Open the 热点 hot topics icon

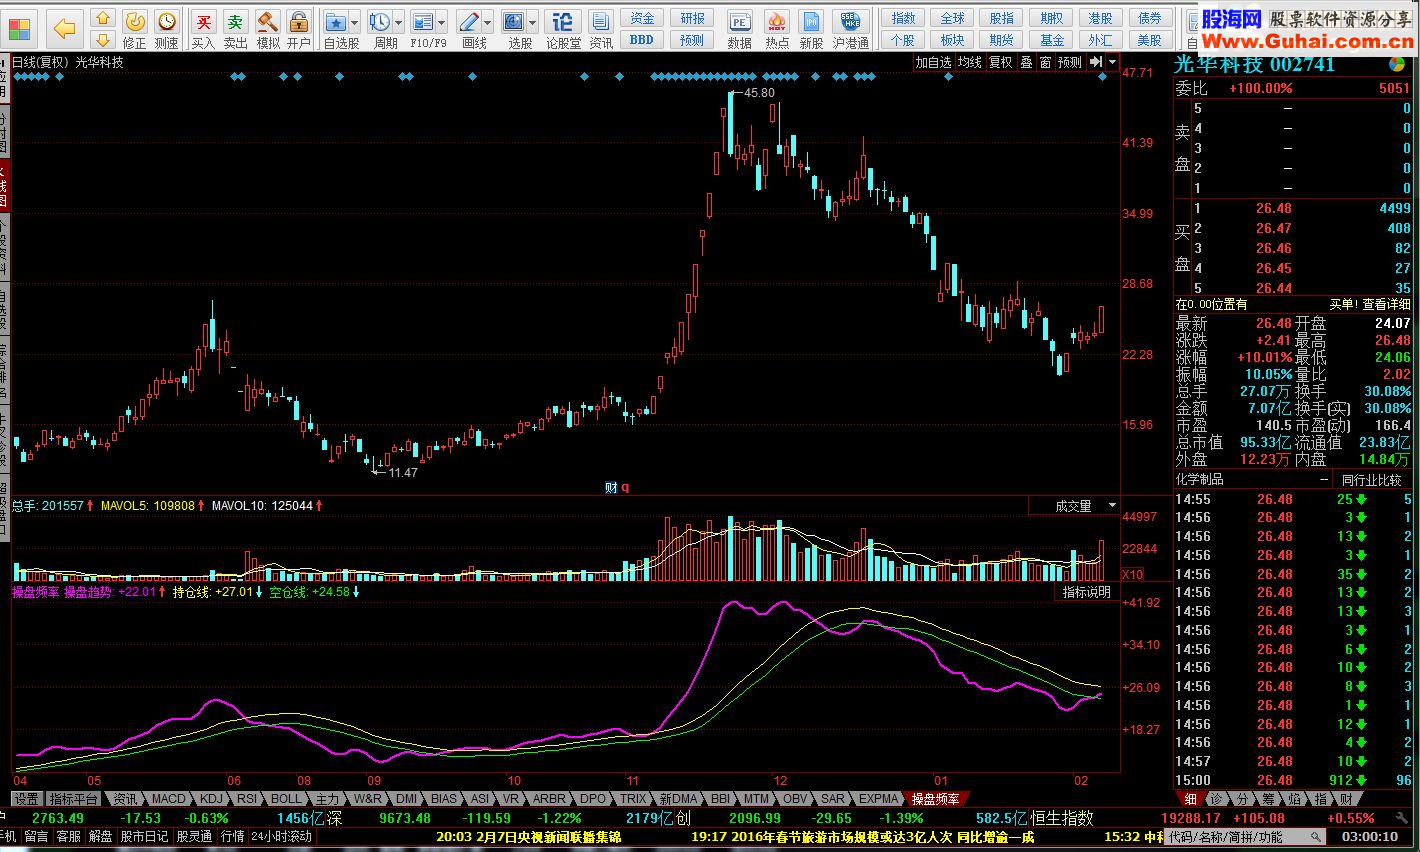pos(776,22)
